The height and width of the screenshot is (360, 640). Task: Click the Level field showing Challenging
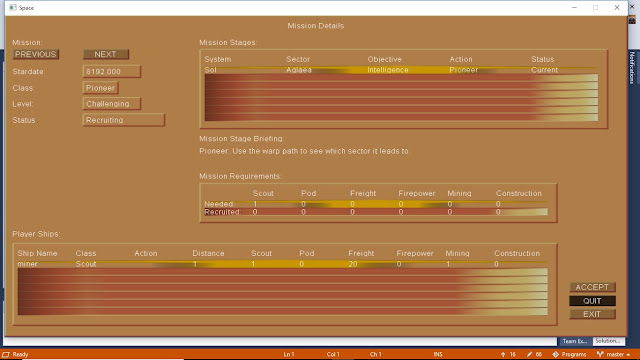pyautogui.click(x=112, y=104)
